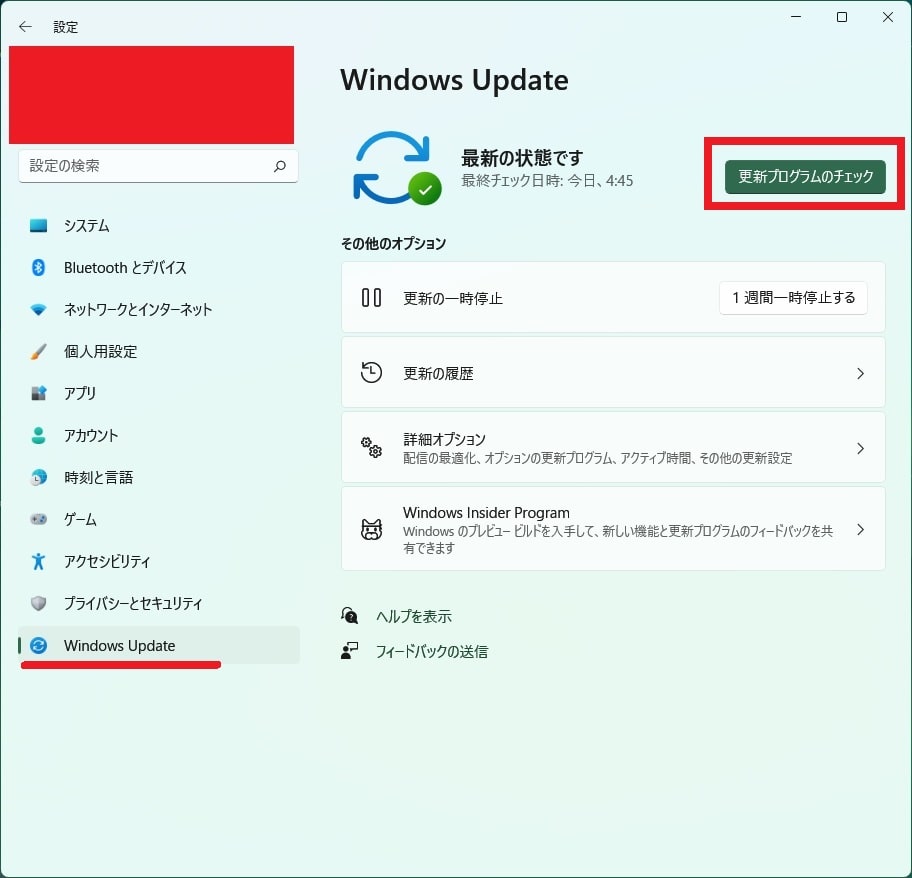Click the アプリ icon in the sidebar
Image resolution: width=912 pixels, height=878 pixels.
tap(38, 393)
